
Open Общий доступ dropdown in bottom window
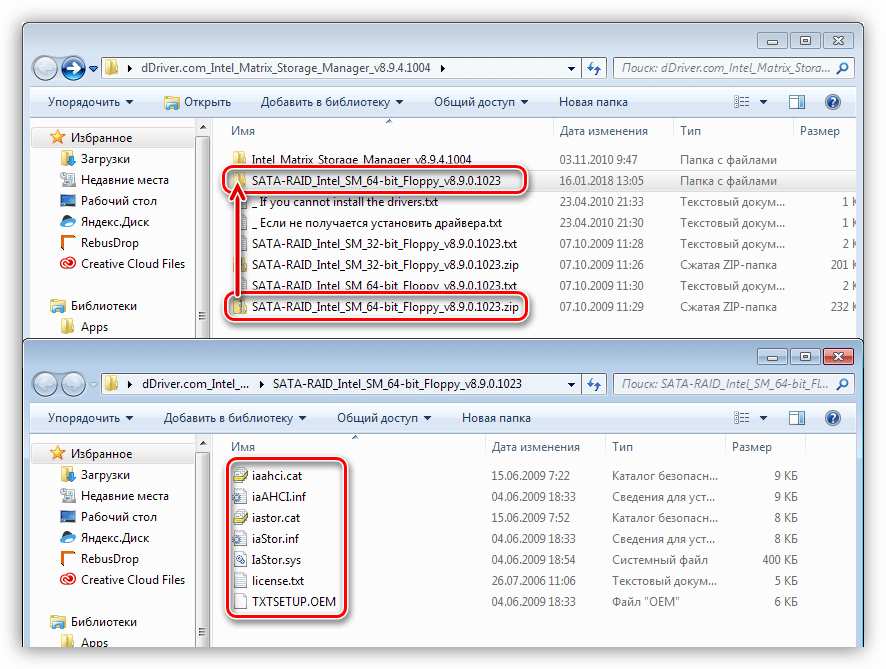(x=384, y=418)
